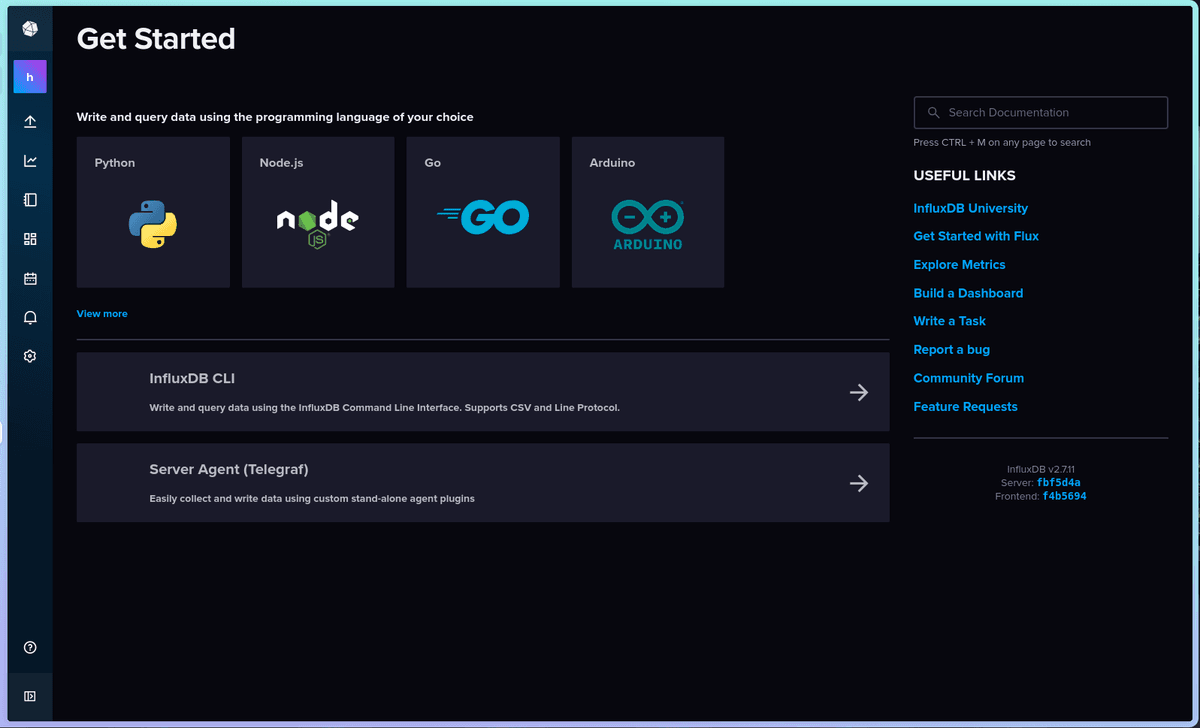
Task: Click the Get Started page title
Action: pyautogui.click(x=156, y=38)
